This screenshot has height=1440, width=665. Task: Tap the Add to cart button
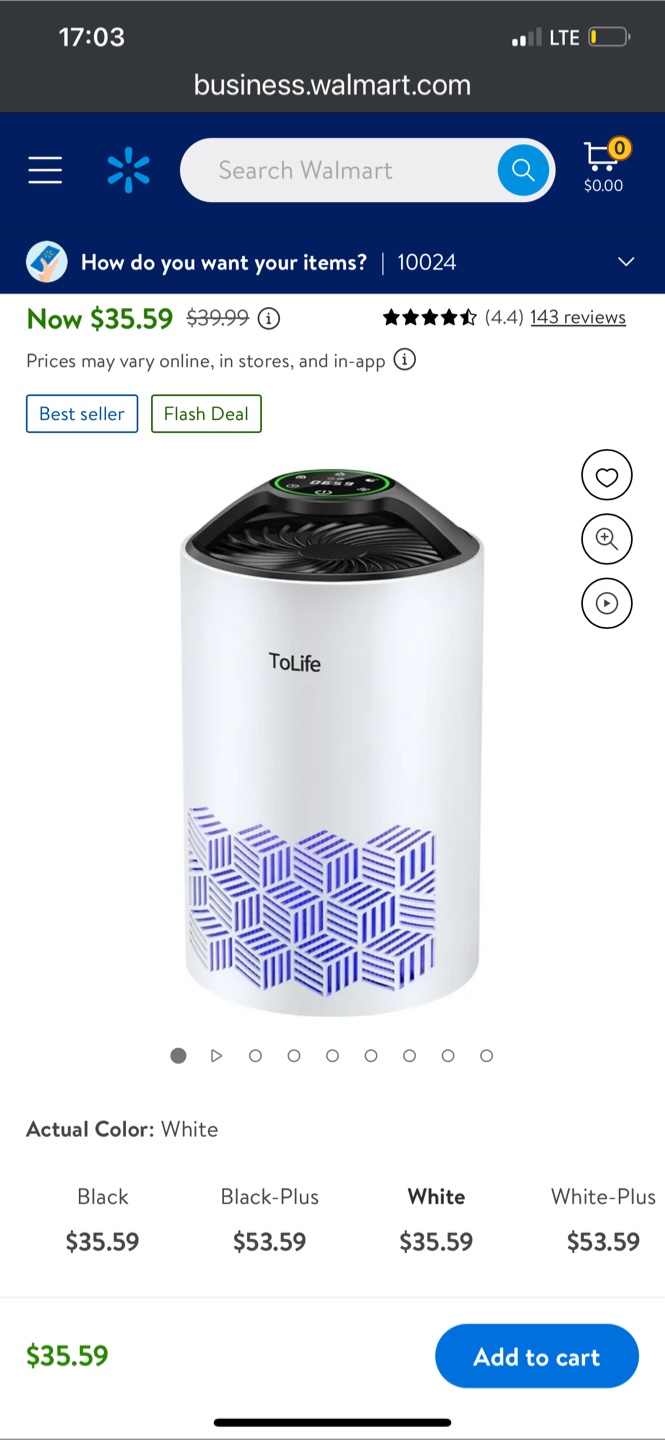click(537, 1356)
